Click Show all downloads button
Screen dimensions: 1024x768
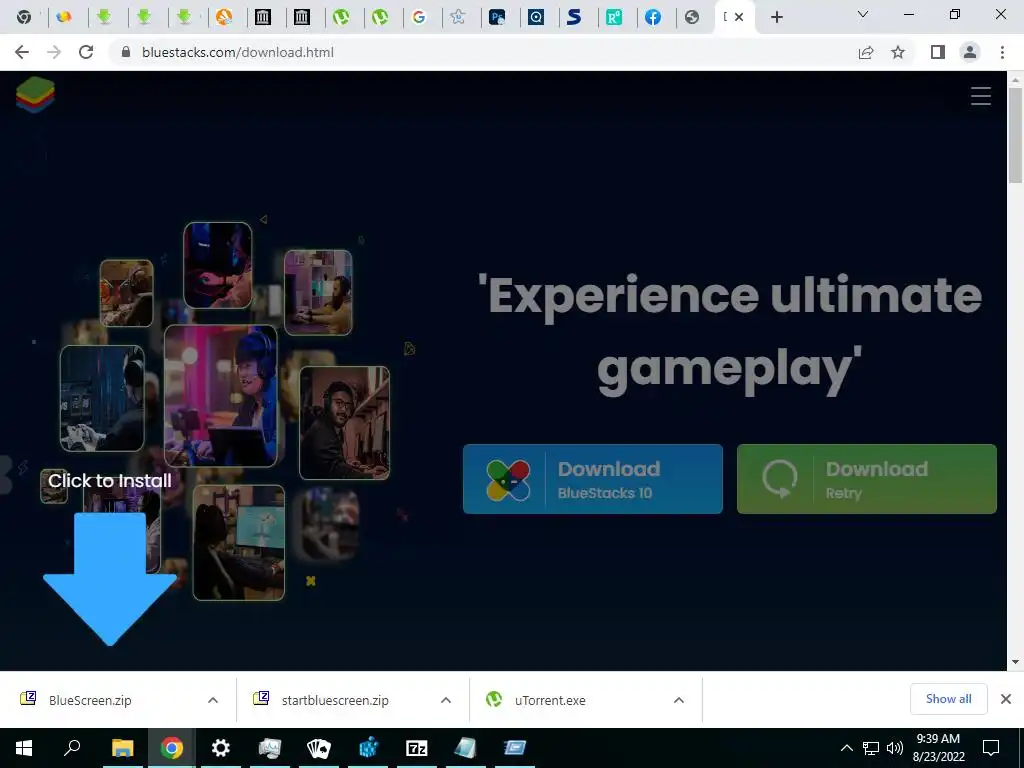pyautogui.click(x=948, y=699)
